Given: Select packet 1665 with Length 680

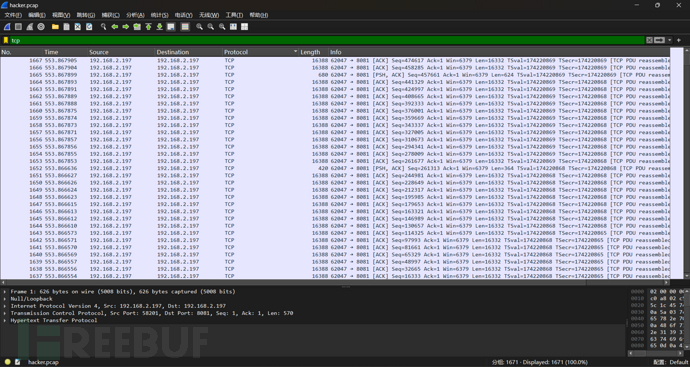Looking at the screenshot, I should click(335, 75).
